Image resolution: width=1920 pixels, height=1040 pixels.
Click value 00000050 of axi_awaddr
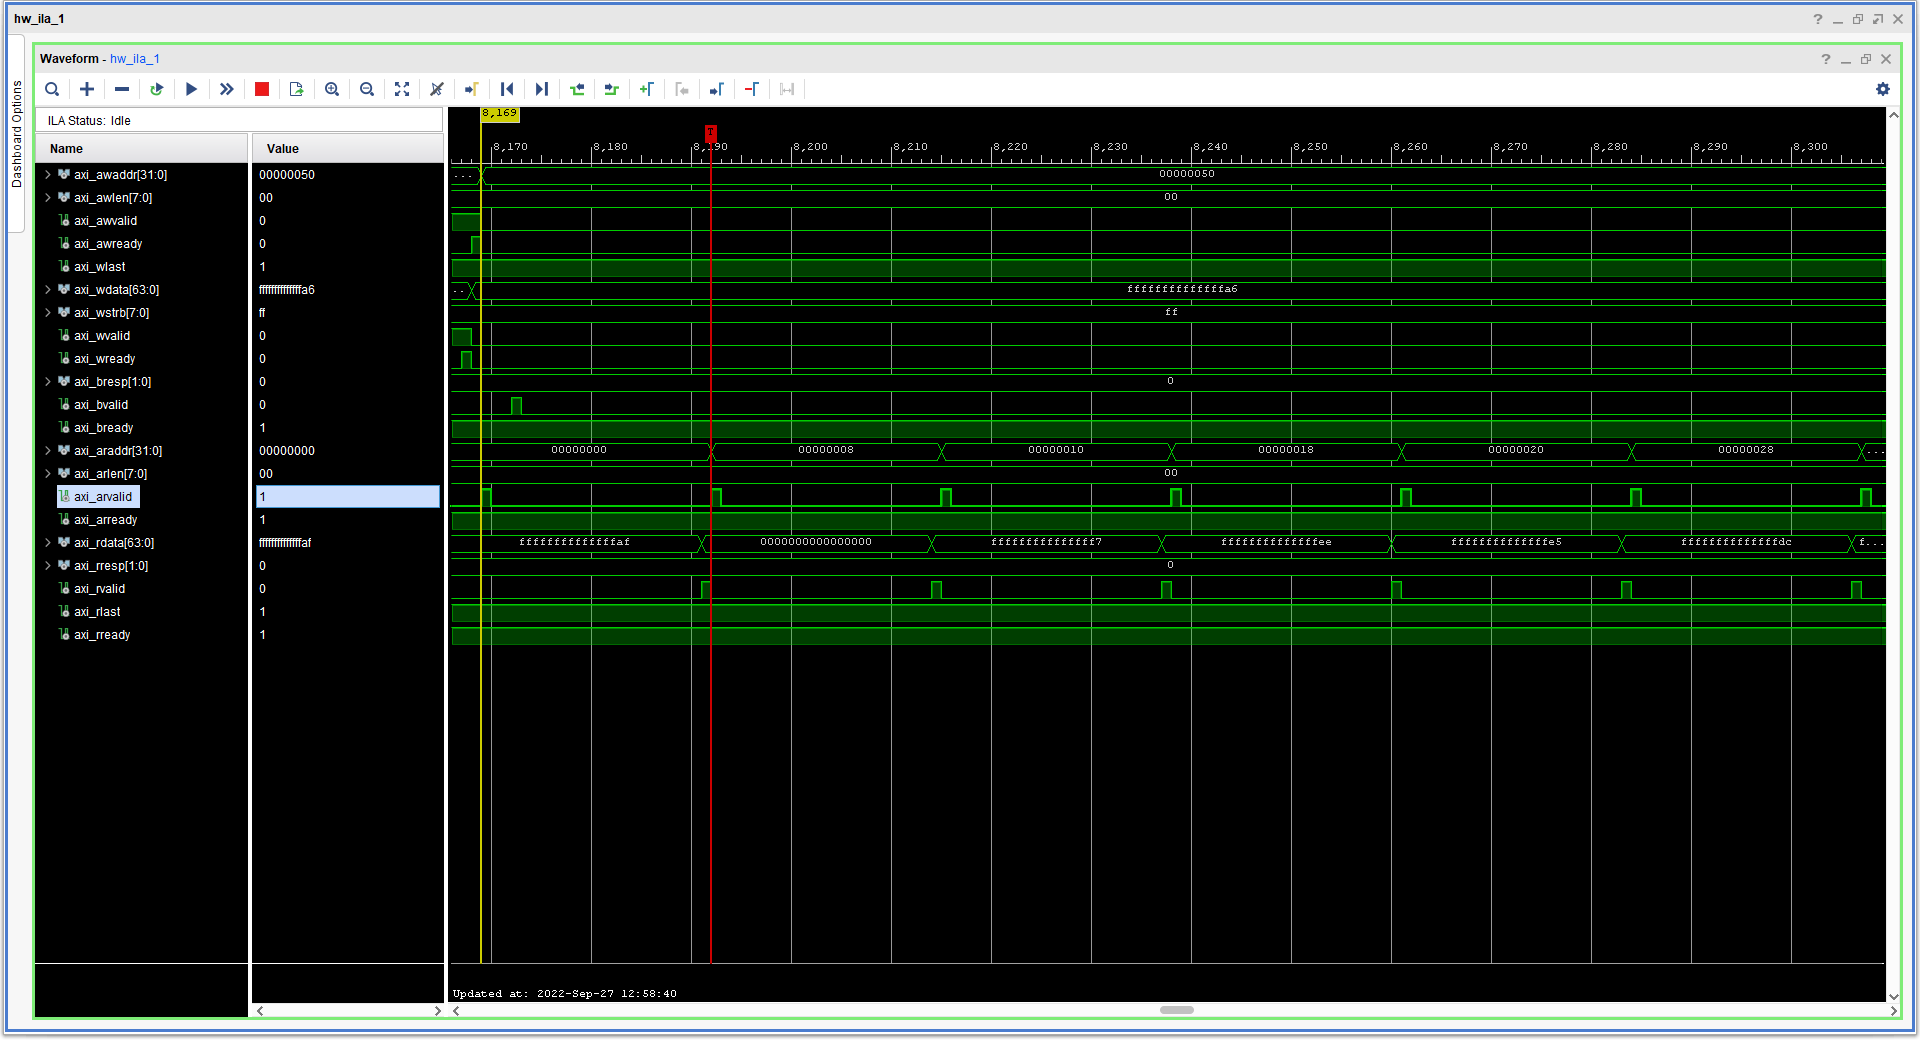click(x=287, y=175)
